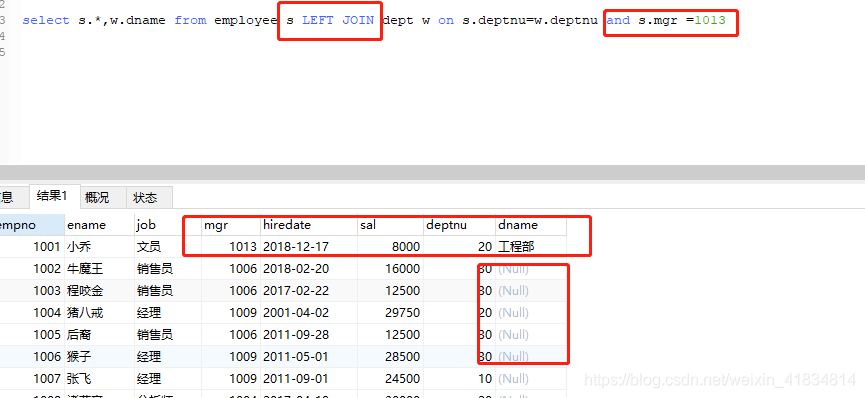Select the deptnu column header
Screen dimensions: 865x398
(460, 225)
